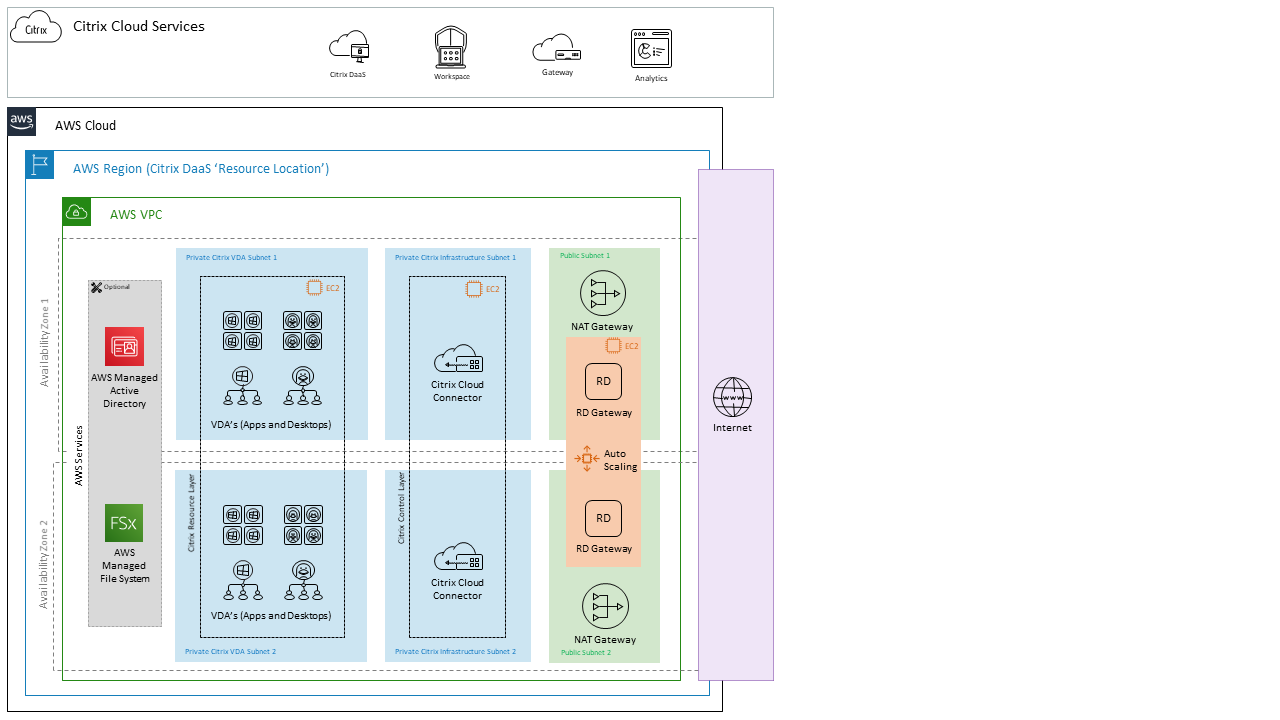The image size is (1280, 720).
Task: Select Cloud Connector icon in Infrastructure Subnet 1
Action: coord(458,360)
